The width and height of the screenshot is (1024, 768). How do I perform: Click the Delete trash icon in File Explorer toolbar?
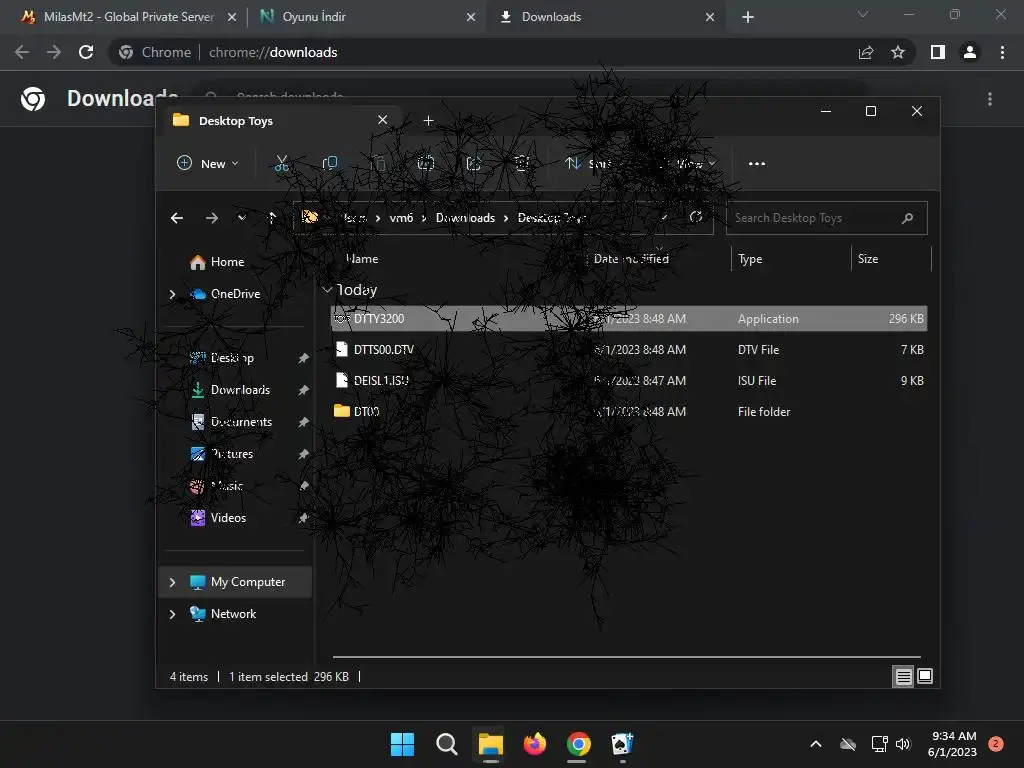click(x=522, y=163)
